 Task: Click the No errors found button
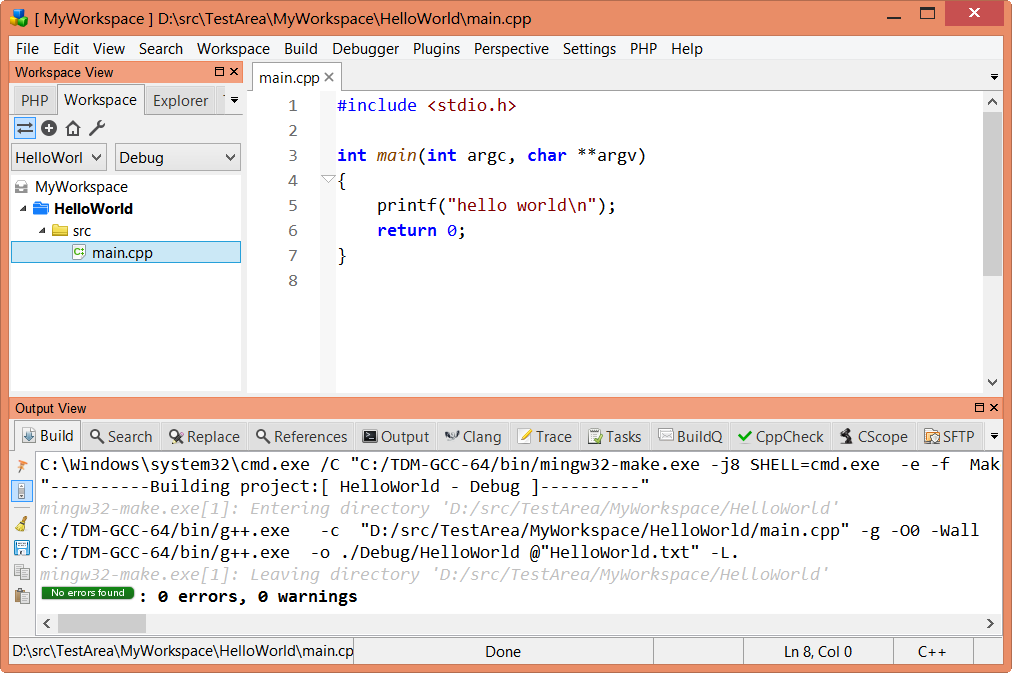[87, 592]
